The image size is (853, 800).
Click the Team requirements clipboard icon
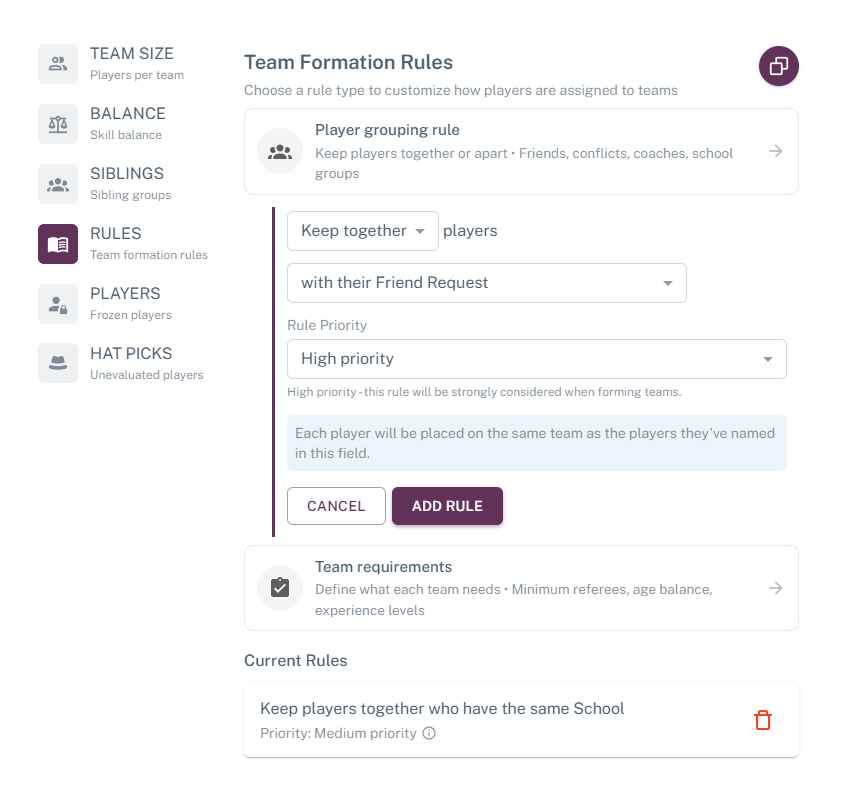pos(280,588)
